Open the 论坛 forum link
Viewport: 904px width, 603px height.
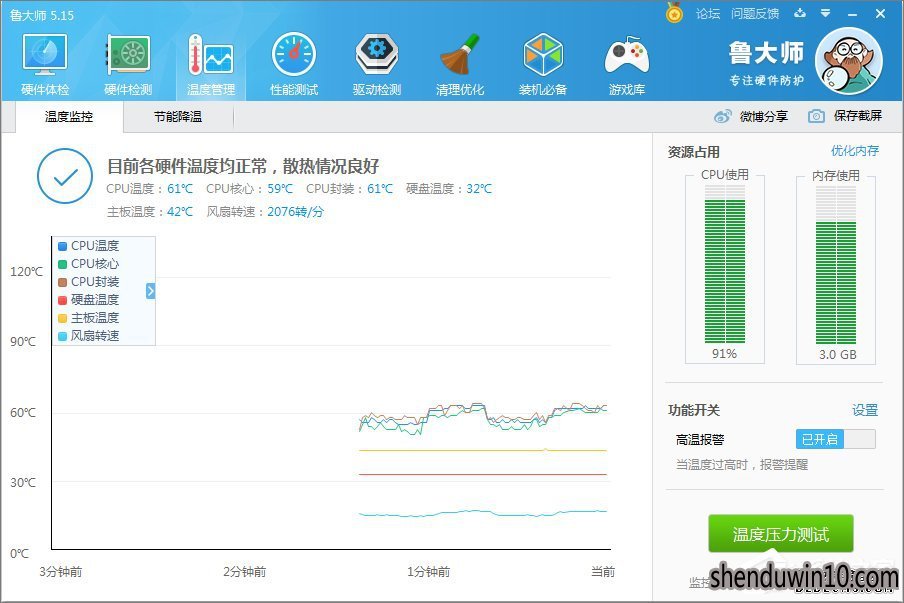tap(708, 14)
